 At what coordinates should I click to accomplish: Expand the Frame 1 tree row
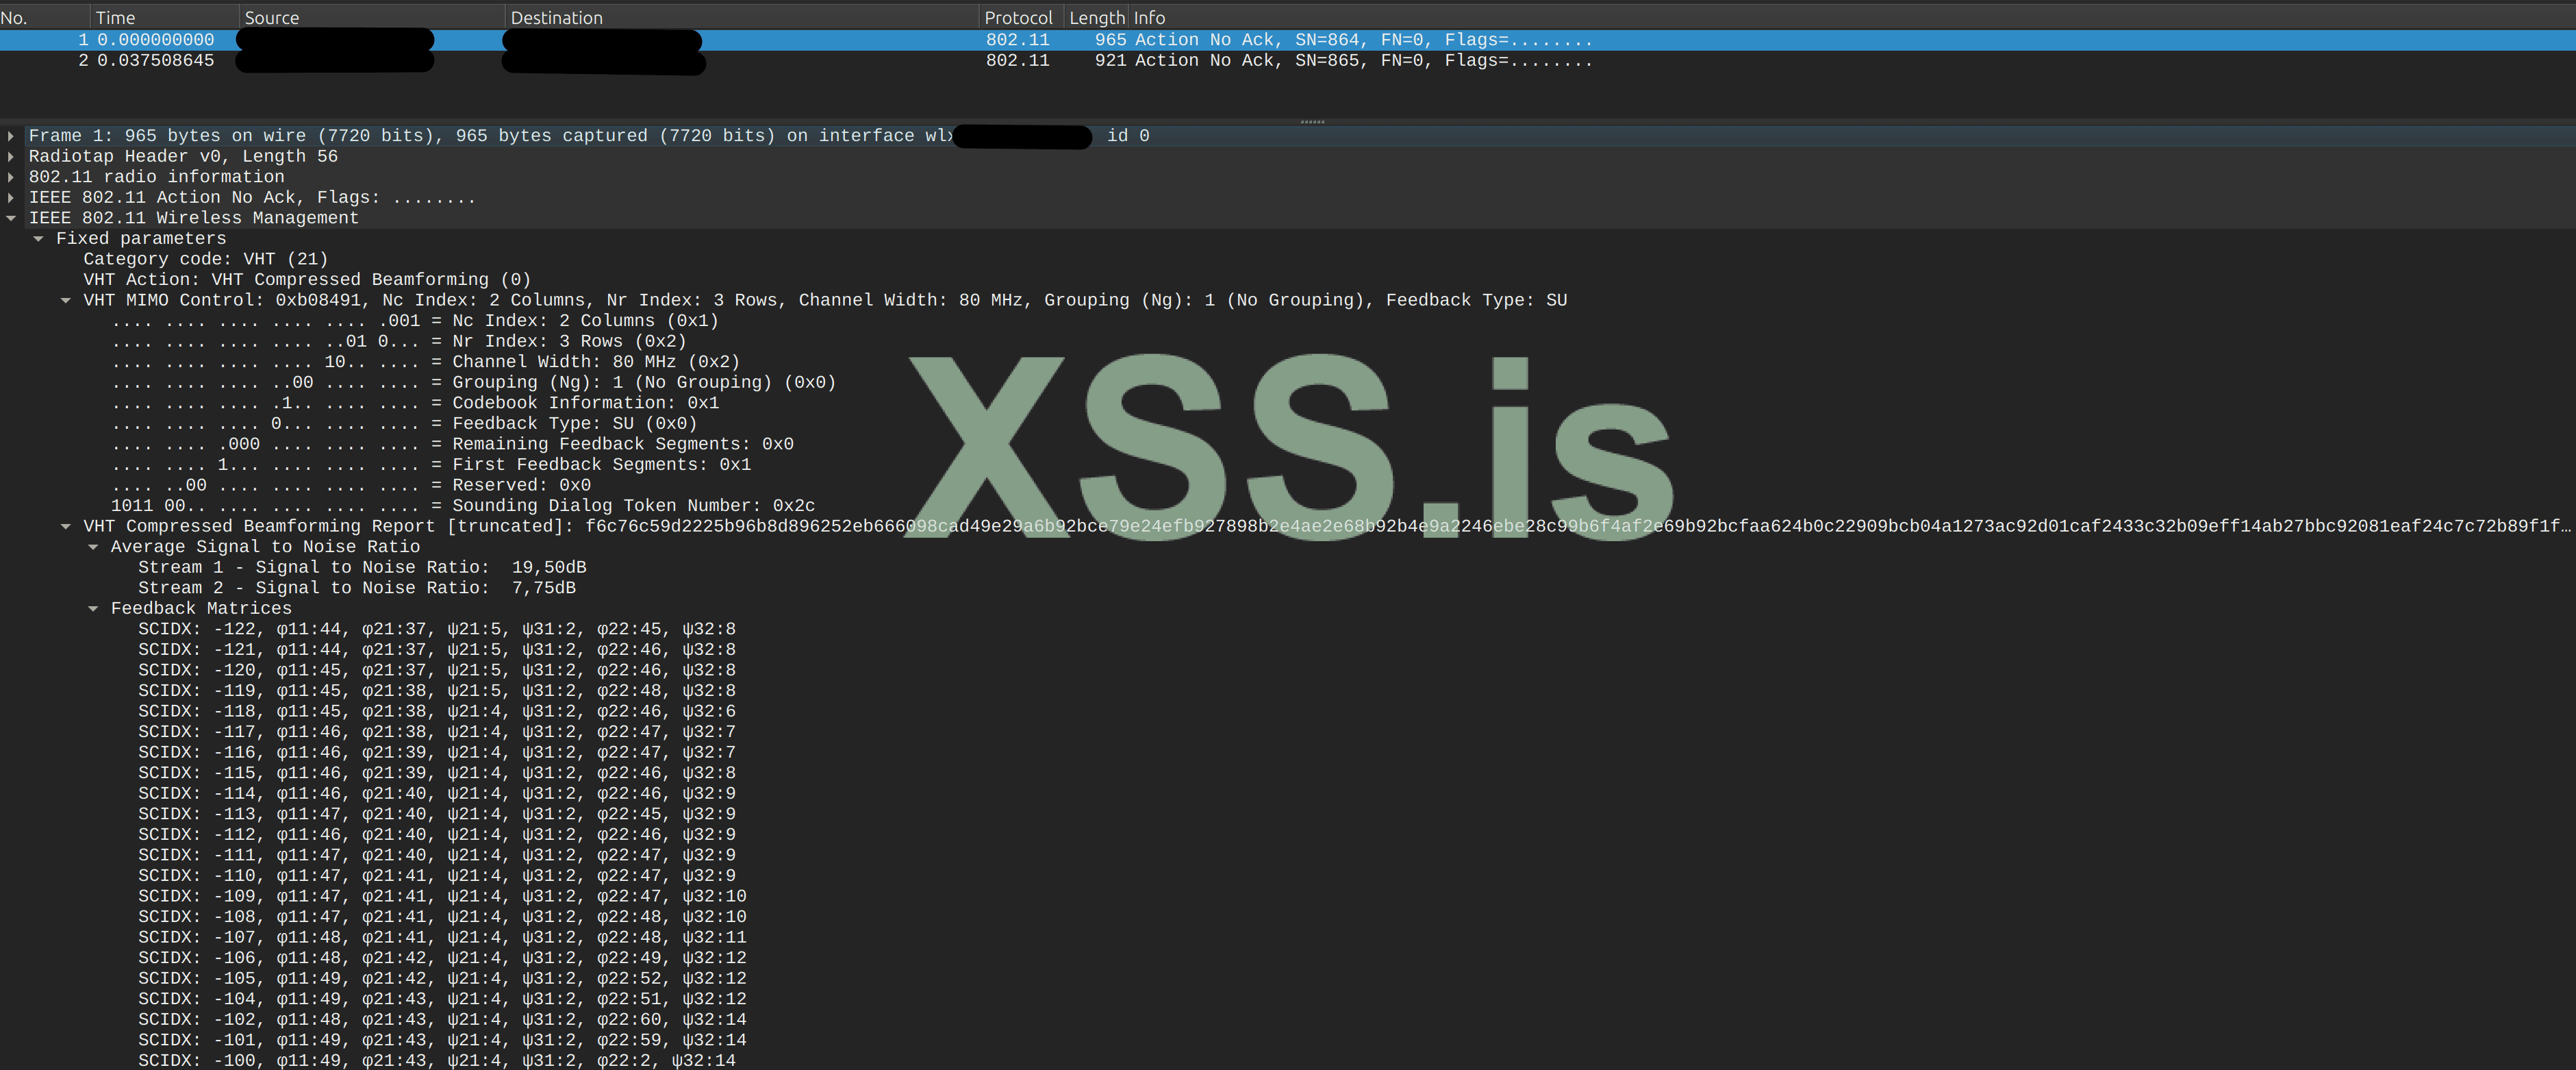click(x=11, y=135)
